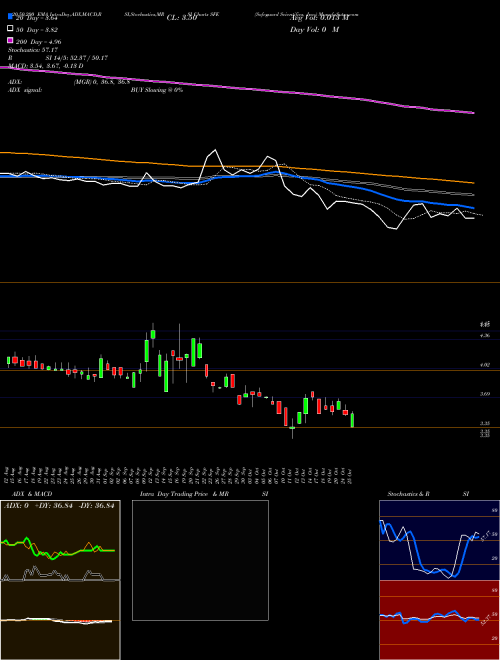The image size is (500, 660).
Task: Click the 'CL: 3.50' closing price label
Action: click(x=182, y=18)
